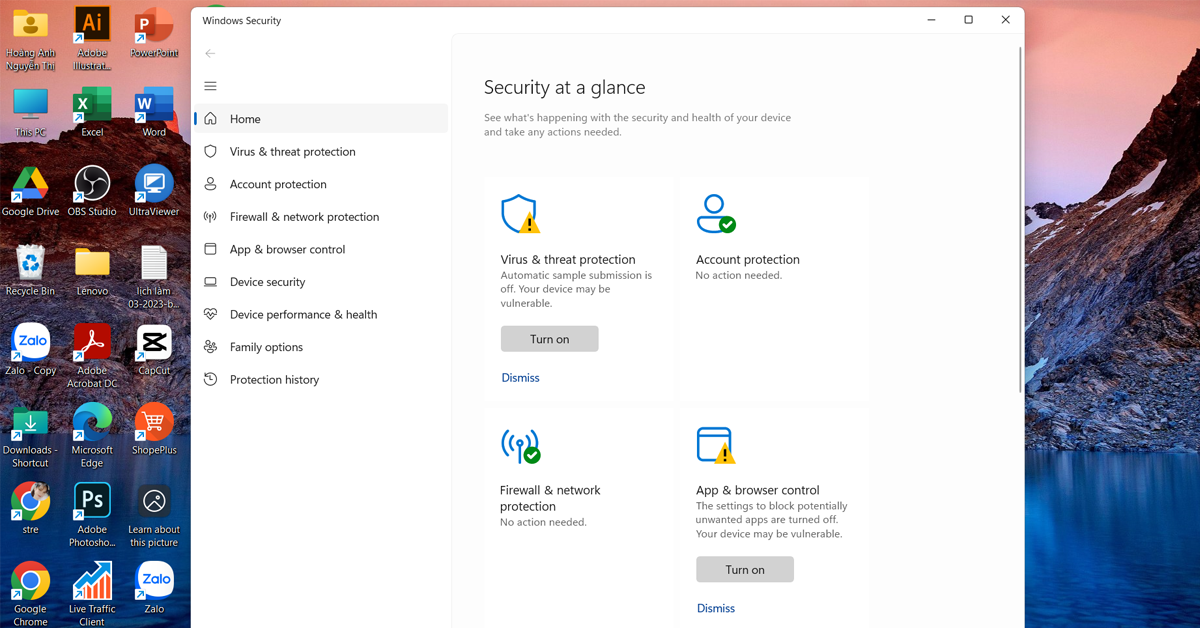
Task: Go to Firewall & network protection sidebar item
Action: [x=304, y=217]
